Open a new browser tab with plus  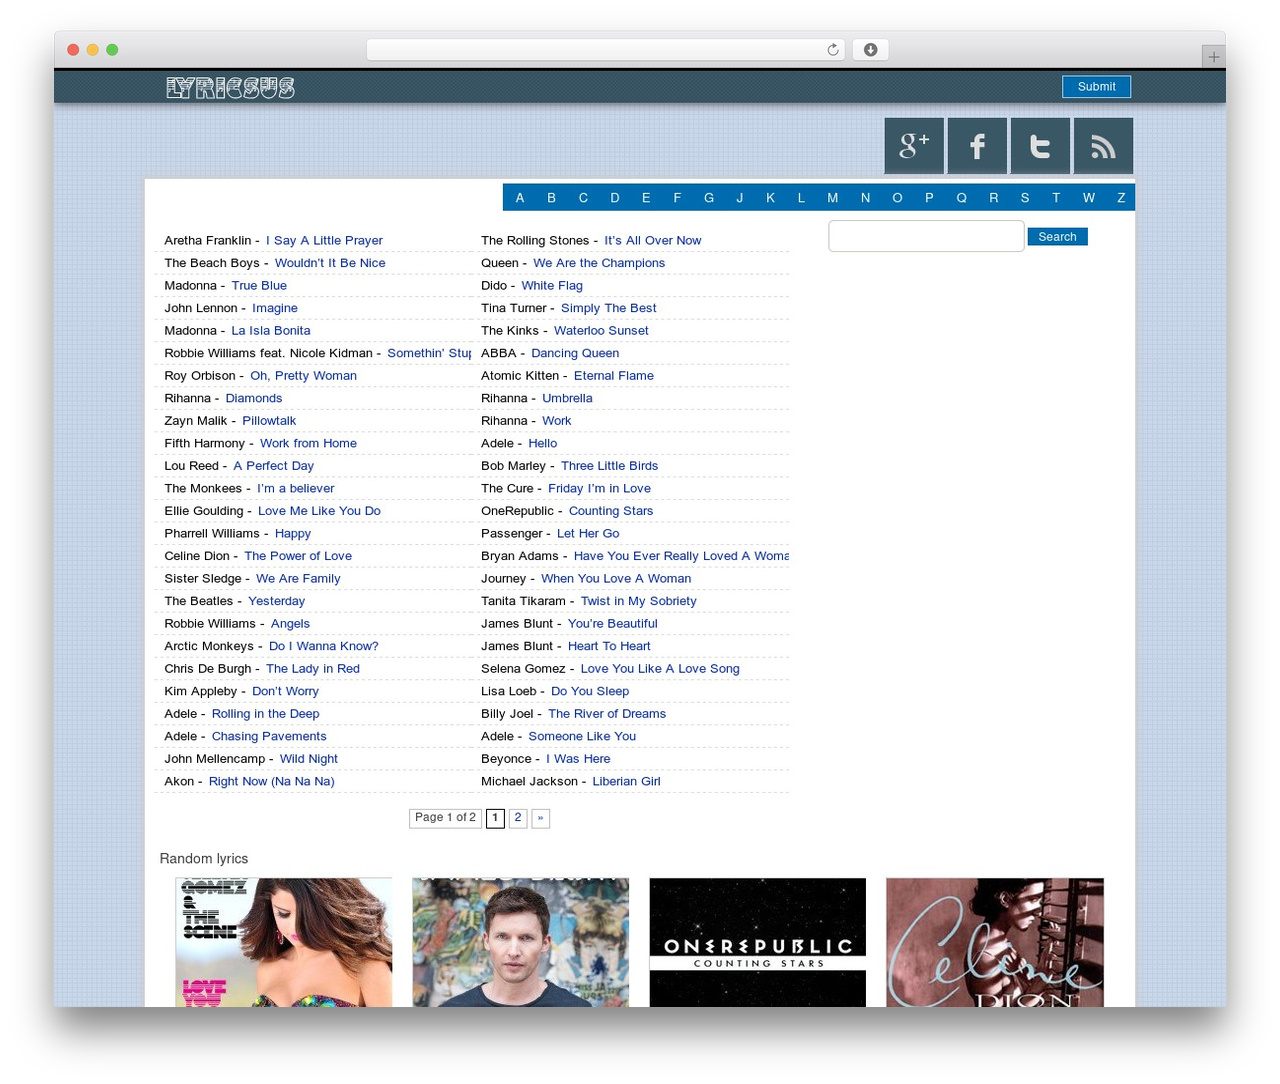pos(1213,57)
